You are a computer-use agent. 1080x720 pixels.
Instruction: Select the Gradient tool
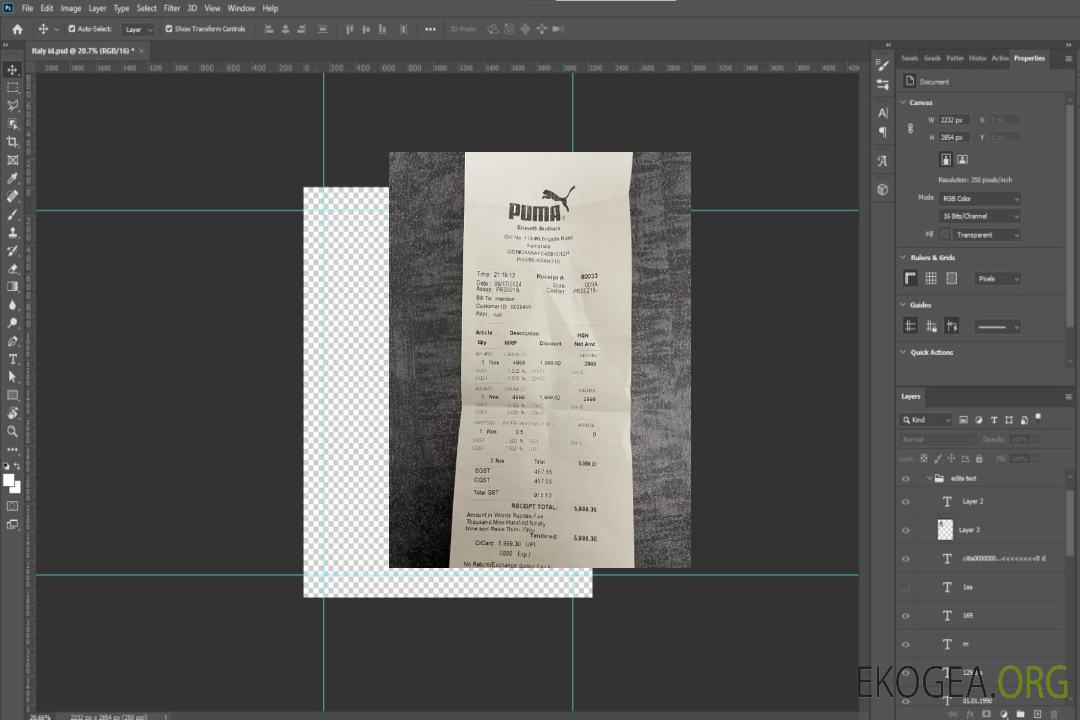[x=12, y=287]
